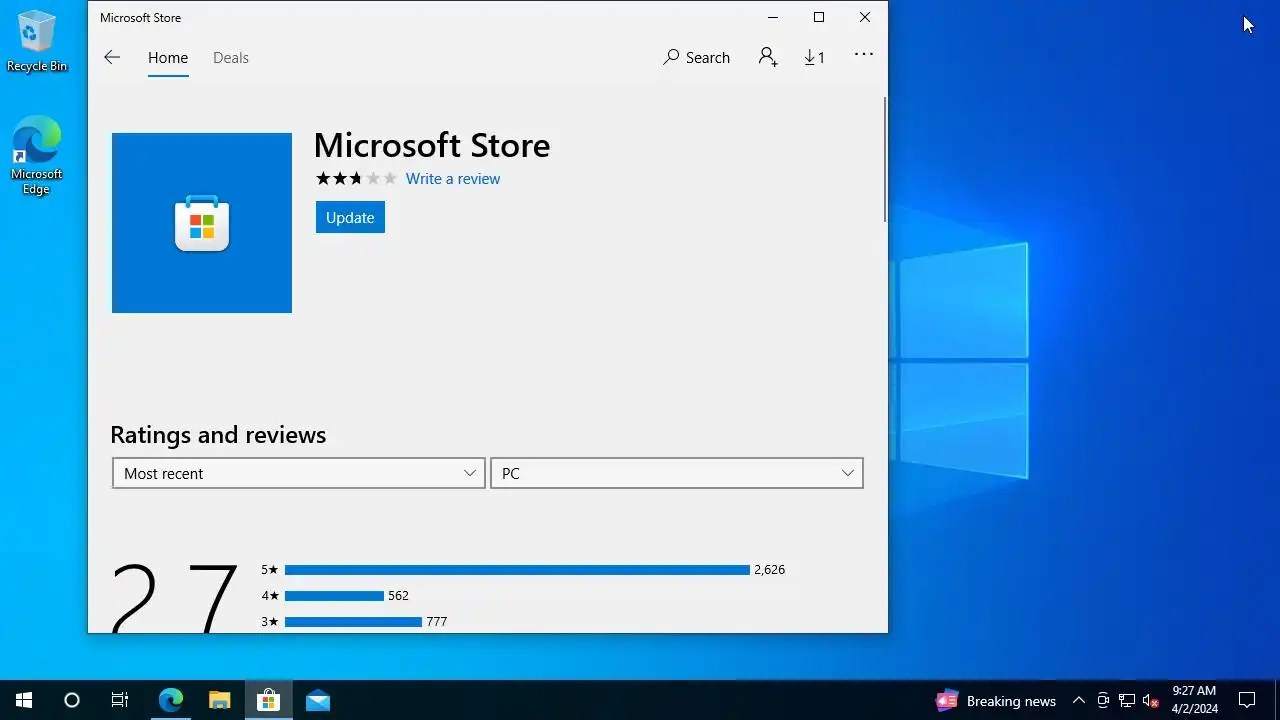Click the 562 four-star count
1280x720 pixels.
pyautogui.click(x=399, y=596)
